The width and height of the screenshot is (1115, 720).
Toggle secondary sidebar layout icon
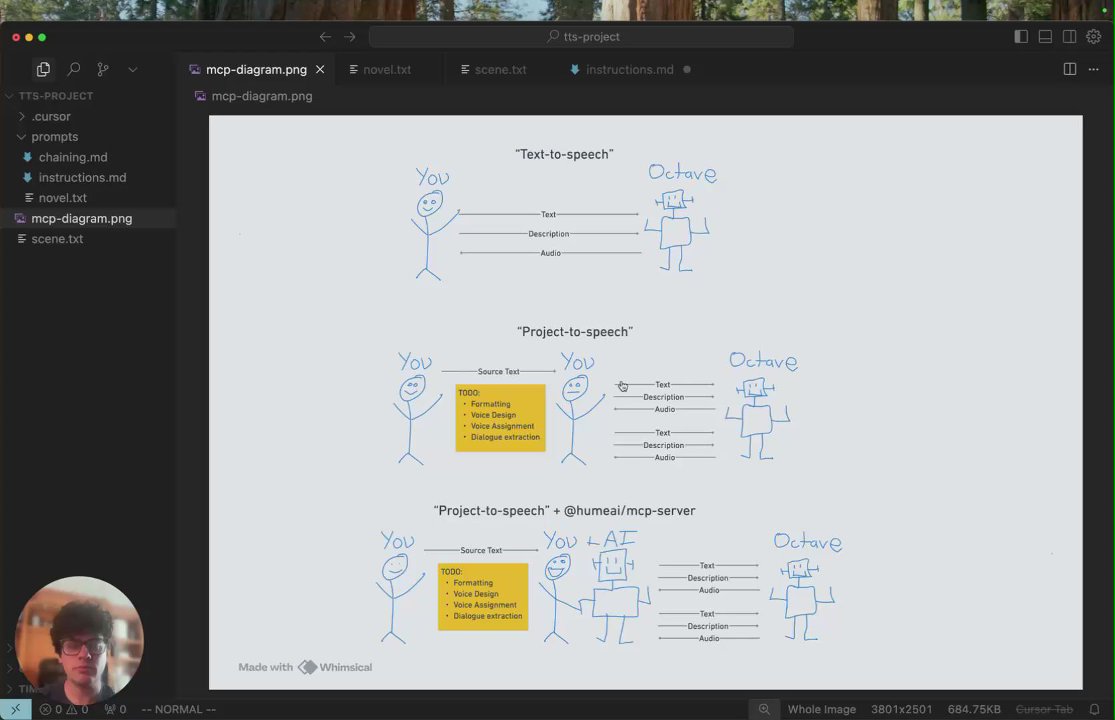1069,36
